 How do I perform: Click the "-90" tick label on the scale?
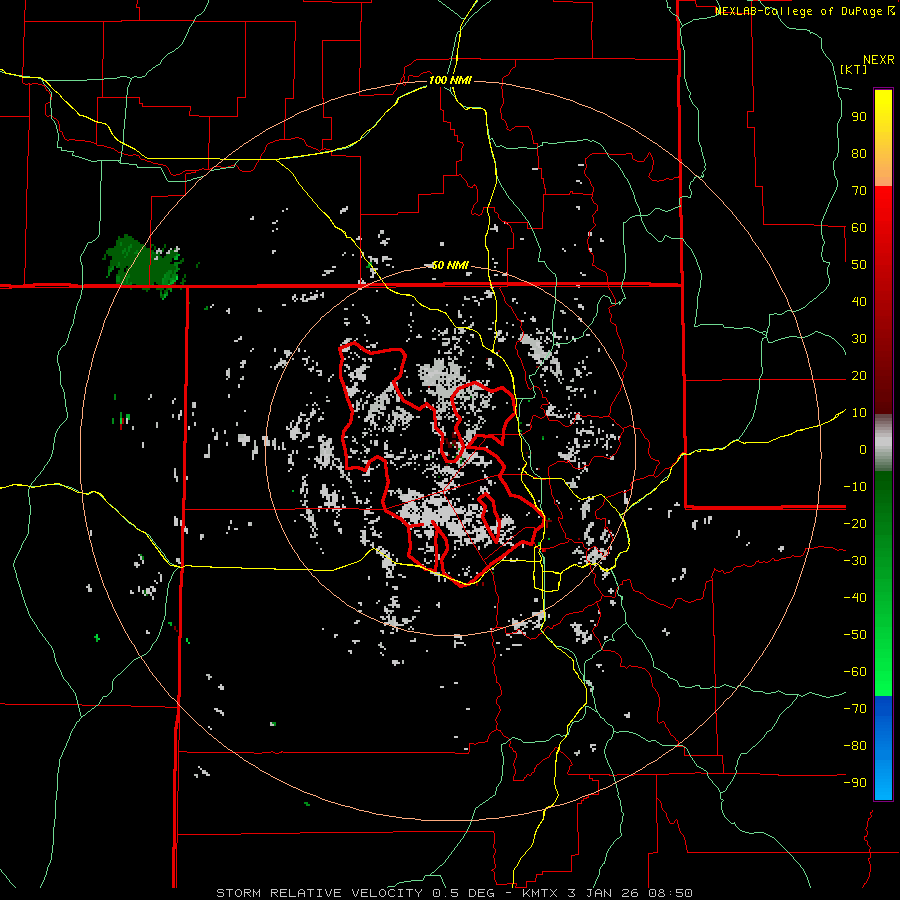(854, 783)
